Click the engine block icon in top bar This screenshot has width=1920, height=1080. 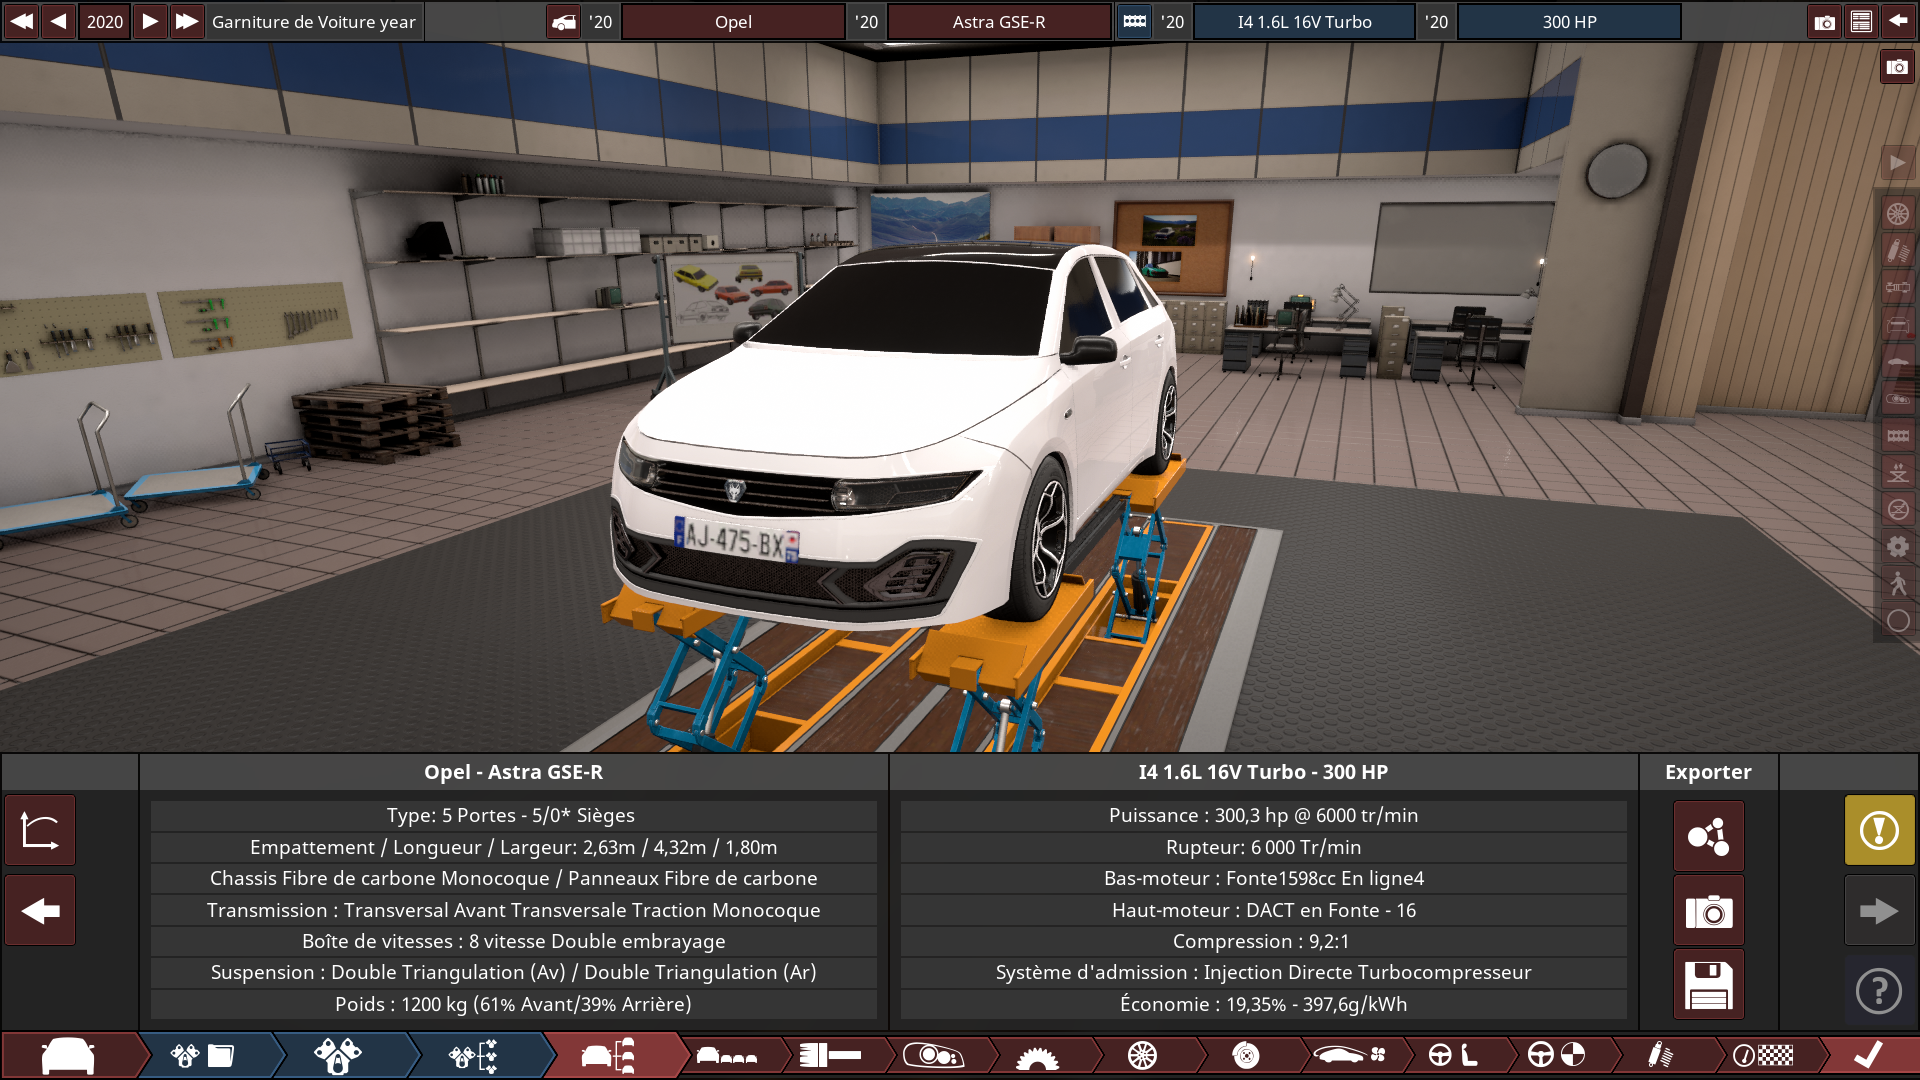click(1135, 21)
